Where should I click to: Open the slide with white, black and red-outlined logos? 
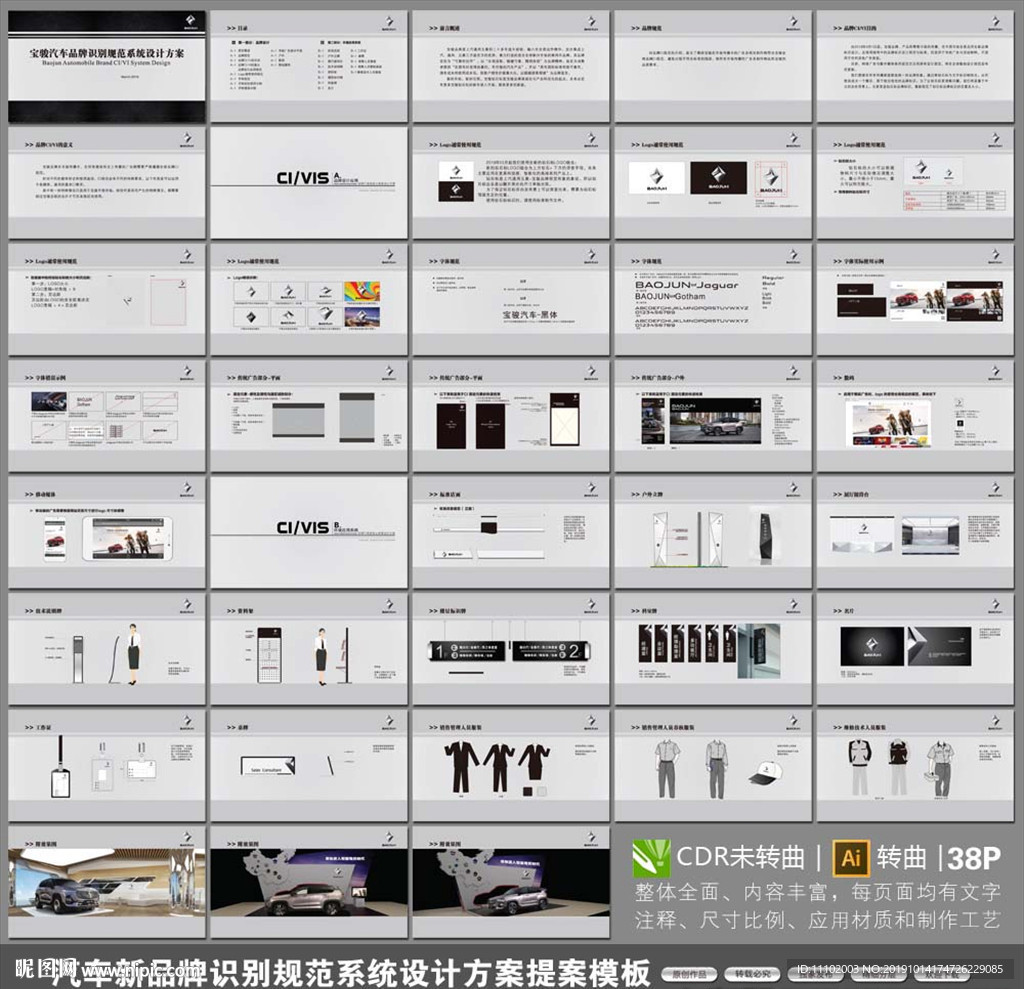point(712,182)
